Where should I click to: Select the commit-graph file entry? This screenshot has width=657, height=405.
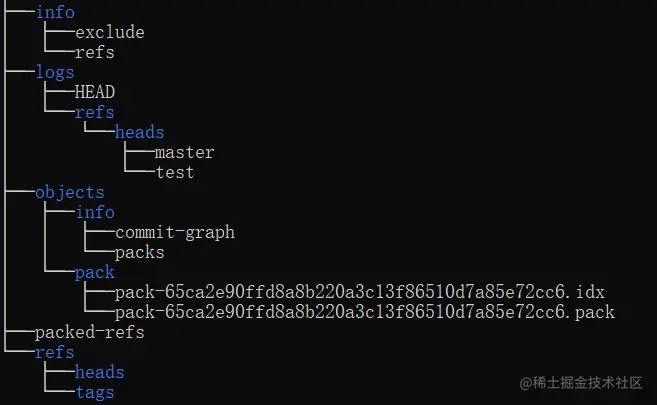174,232
